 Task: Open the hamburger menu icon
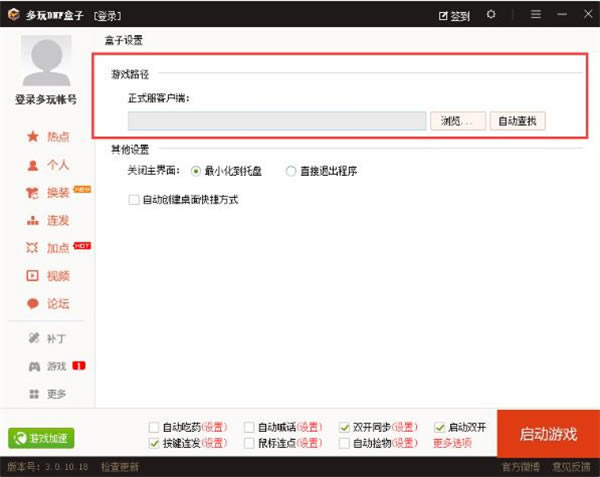(536, 14)
